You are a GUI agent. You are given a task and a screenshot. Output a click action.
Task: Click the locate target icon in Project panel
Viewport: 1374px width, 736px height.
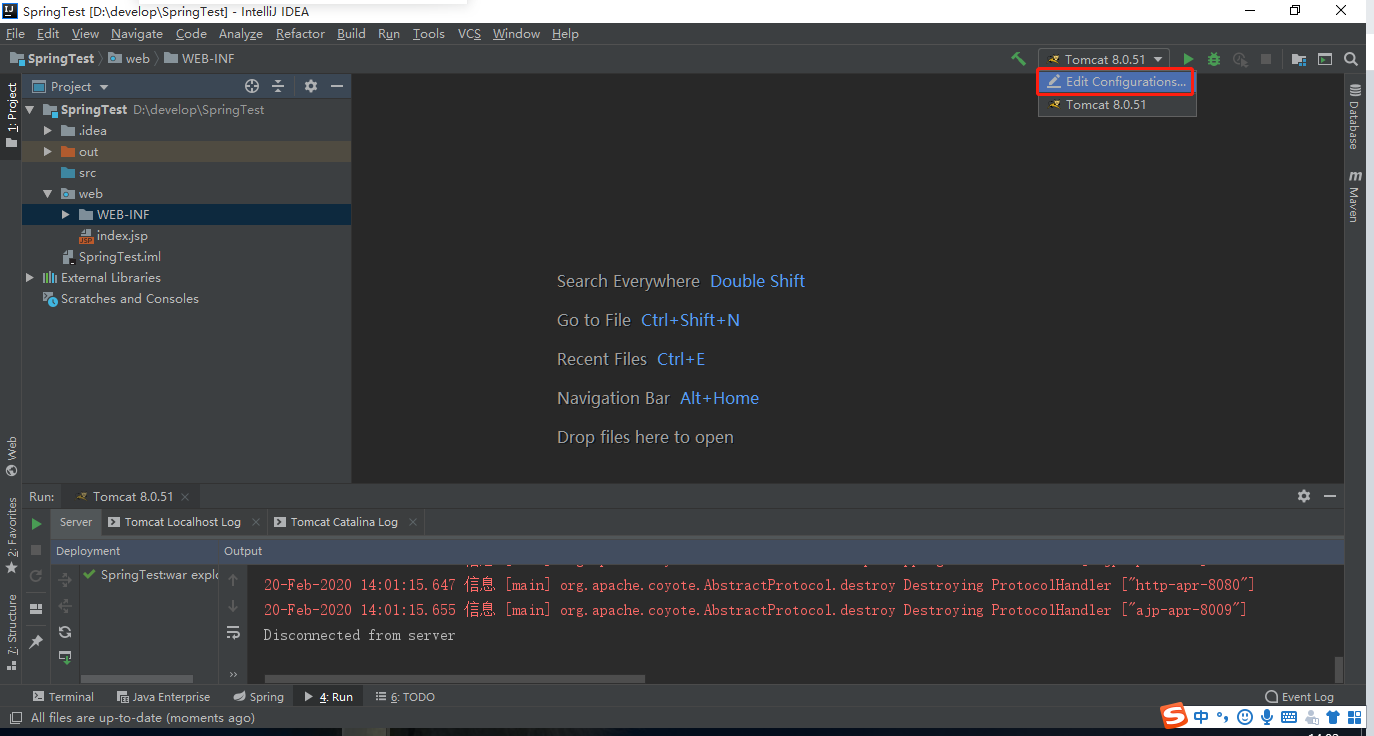[252, 86]
